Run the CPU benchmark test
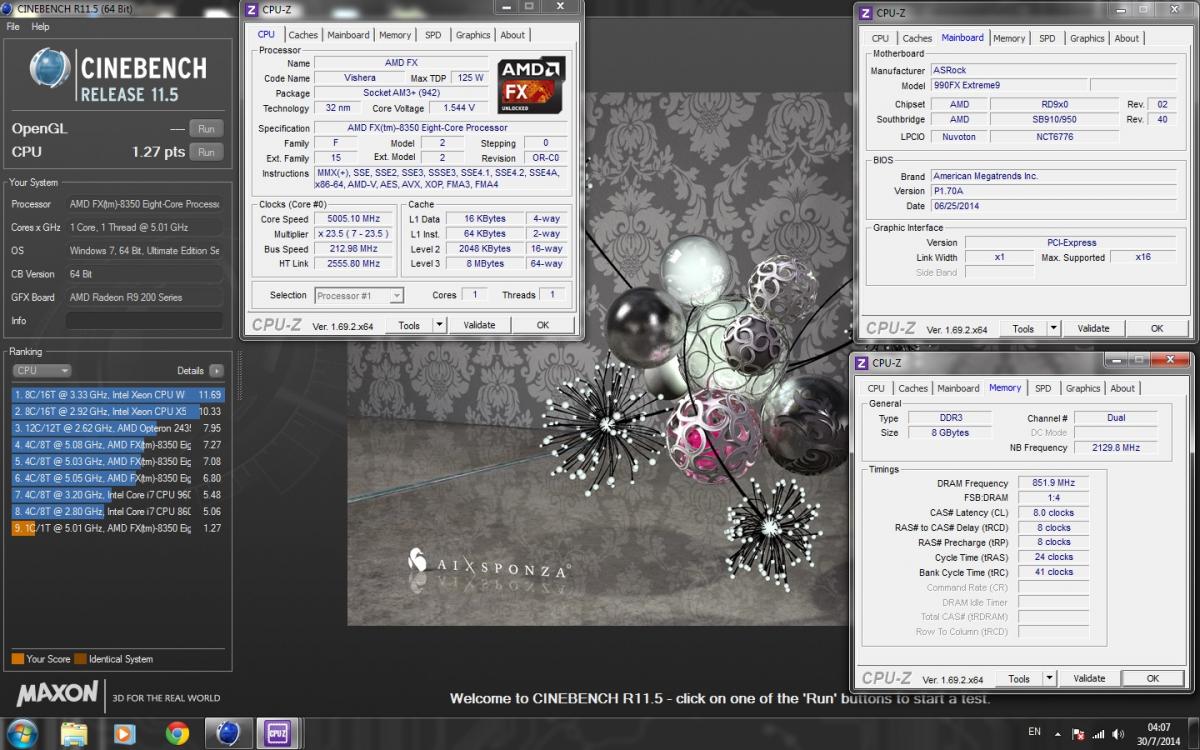 coord(206,152)
